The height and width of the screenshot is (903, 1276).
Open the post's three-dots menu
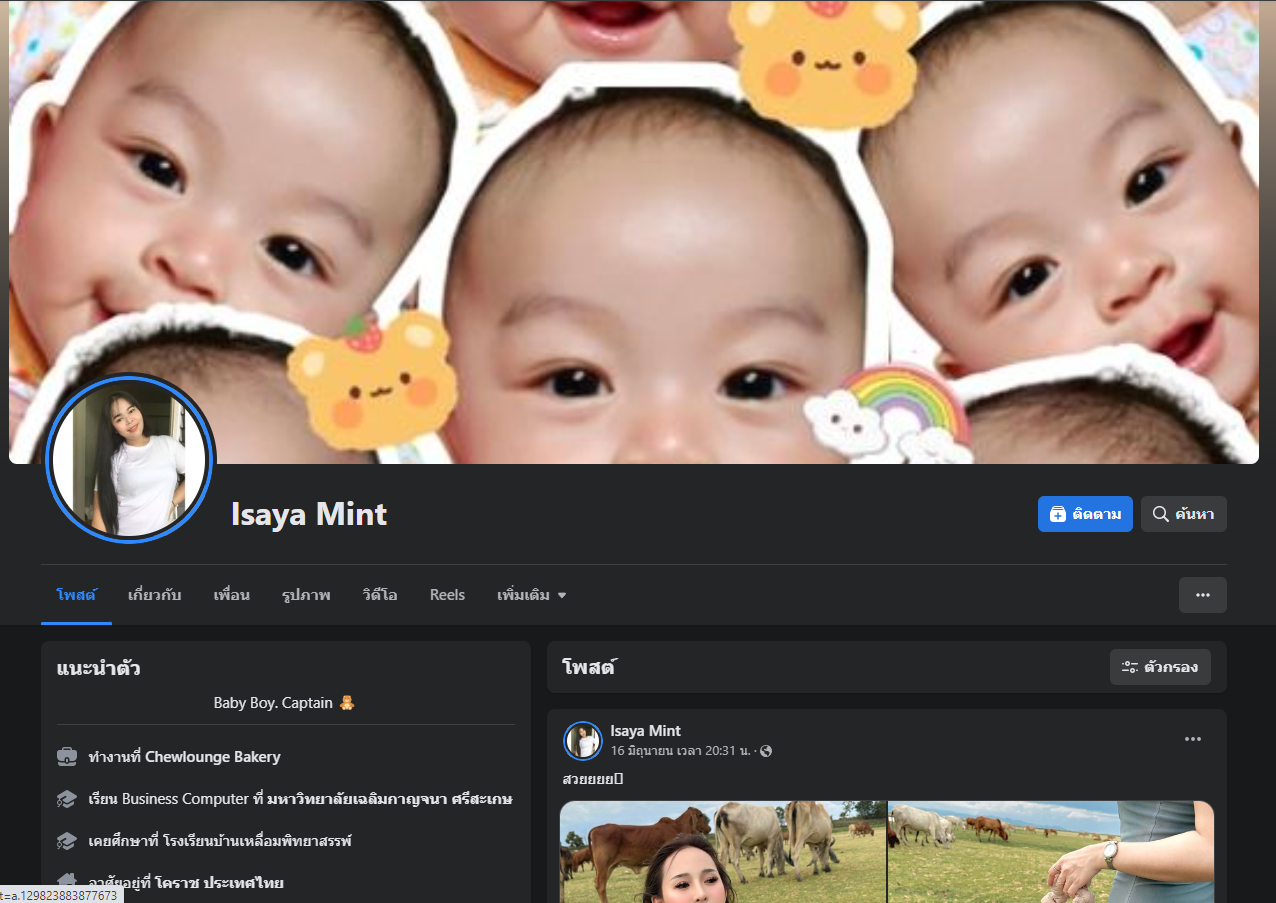coord(1193,739)
